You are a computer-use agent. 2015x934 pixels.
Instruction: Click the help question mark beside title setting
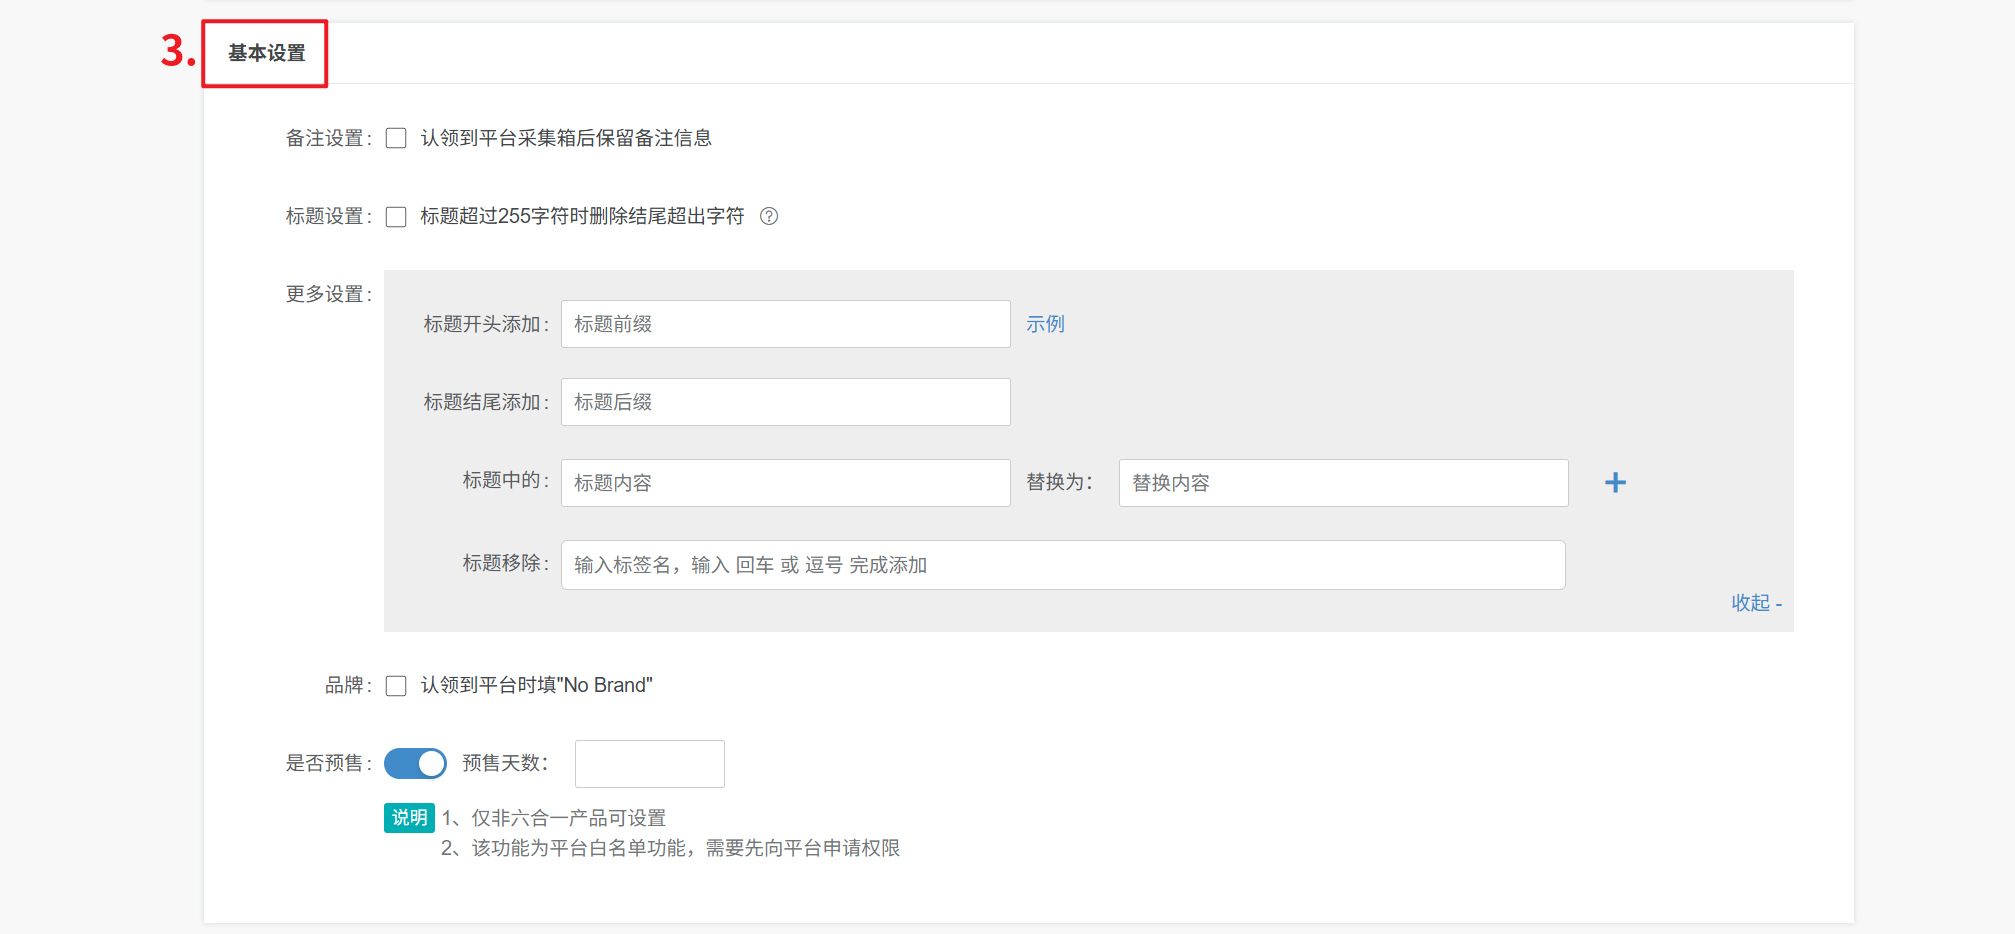768,216
